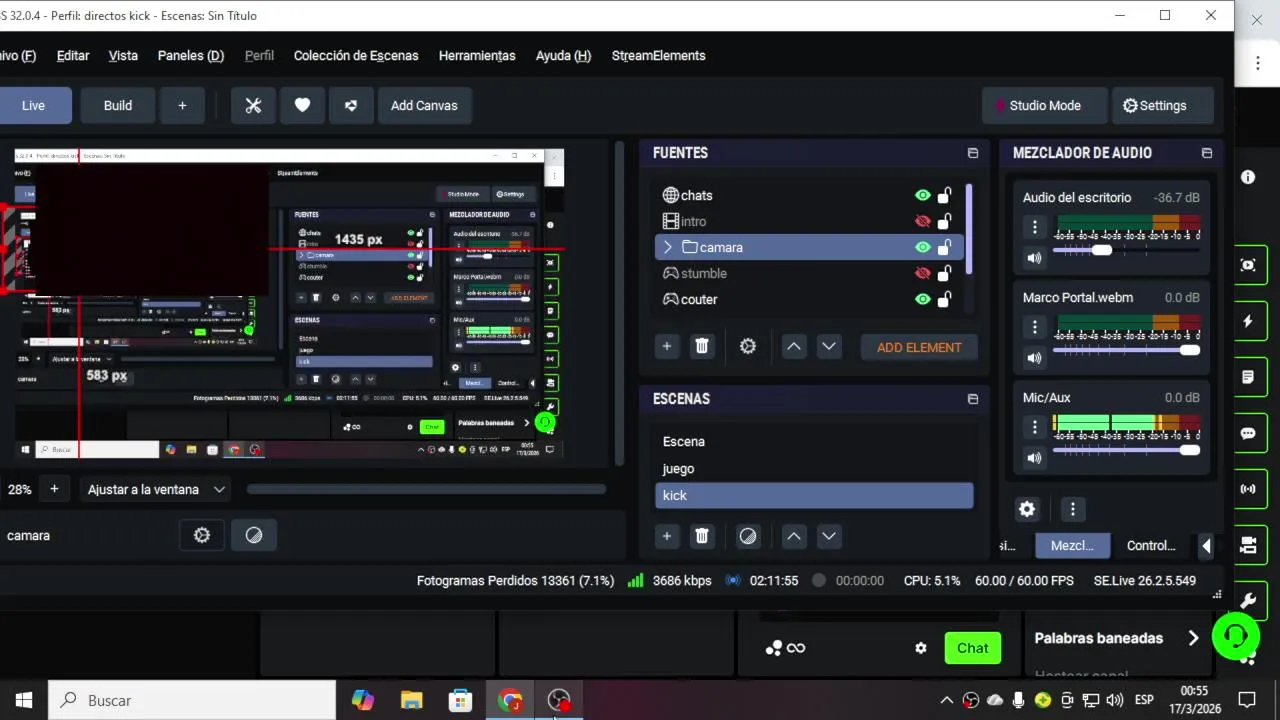Viewport: 1280px width, 720px height.
Task: Move scene up in Escenas
Action: tap(793, 536)
